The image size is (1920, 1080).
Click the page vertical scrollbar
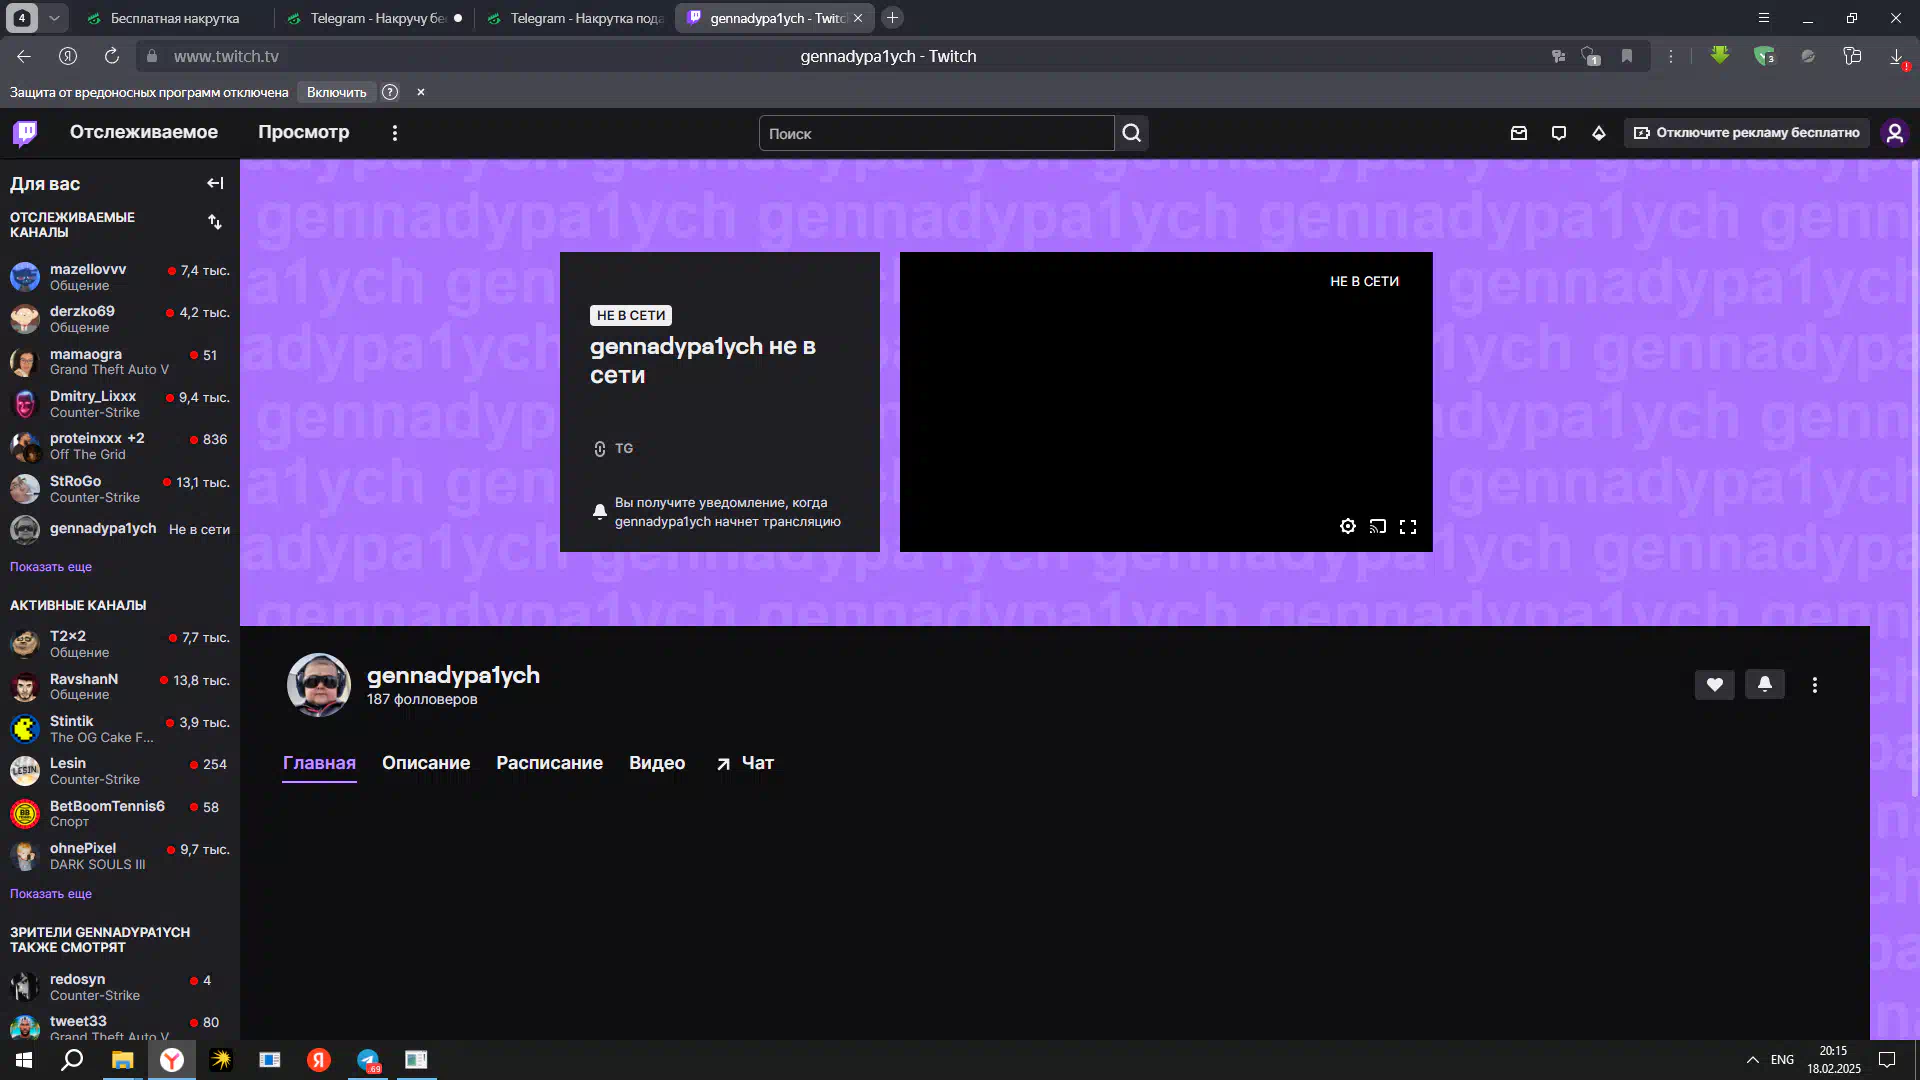(1914, 480)
